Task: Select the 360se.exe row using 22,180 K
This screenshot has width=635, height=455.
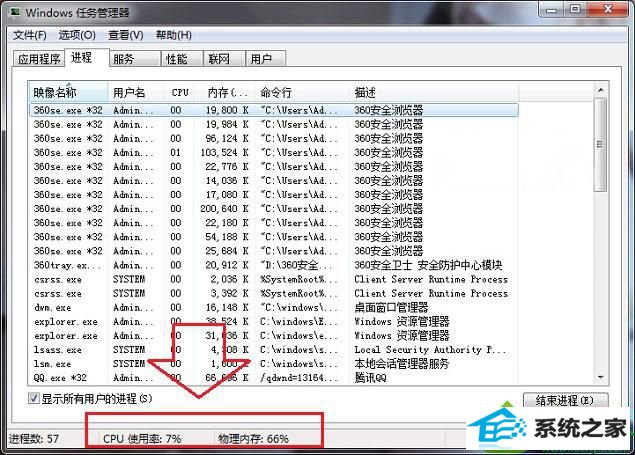Action: (274, 223)
